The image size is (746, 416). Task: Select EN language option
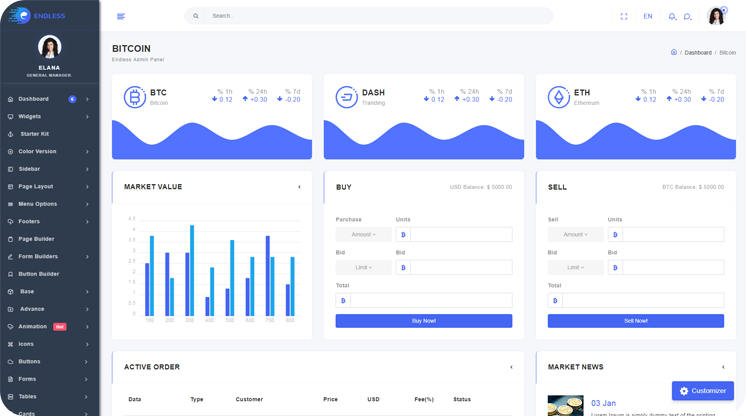[x=648, y=16]
